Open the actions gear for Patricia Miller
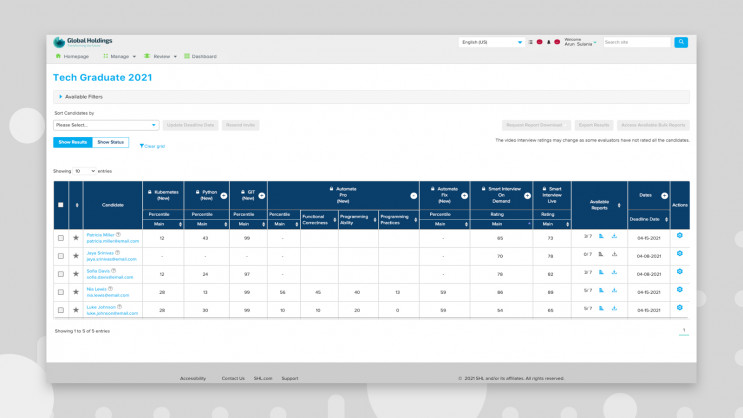This screenshot has height=418, width=743. click(680, 236)
